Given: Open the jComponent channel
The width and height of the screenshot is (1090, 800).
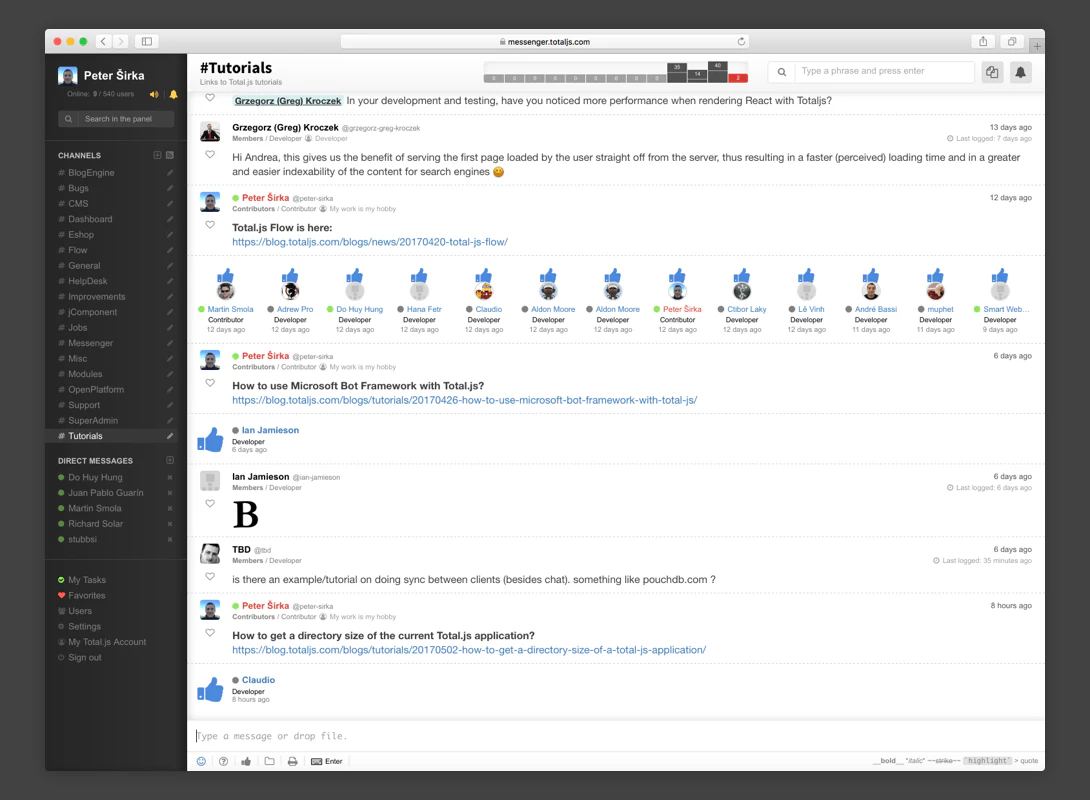Looking at the screenshot, I should (92, 312).
